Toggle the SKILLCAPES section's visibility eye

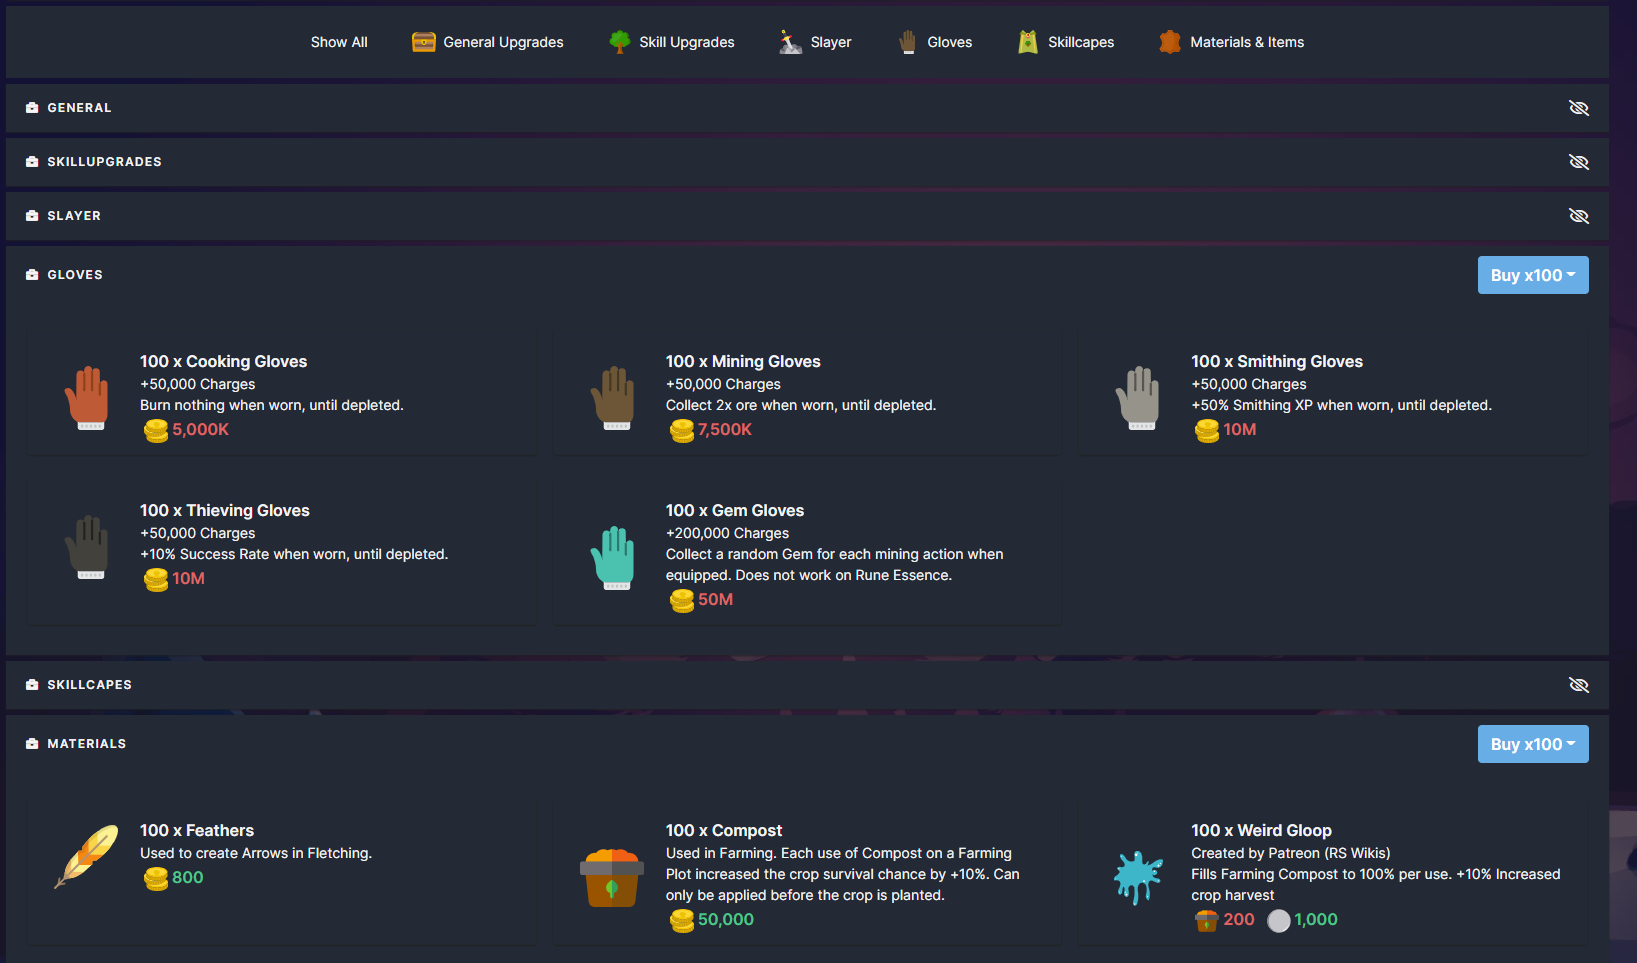[1579, 685]
